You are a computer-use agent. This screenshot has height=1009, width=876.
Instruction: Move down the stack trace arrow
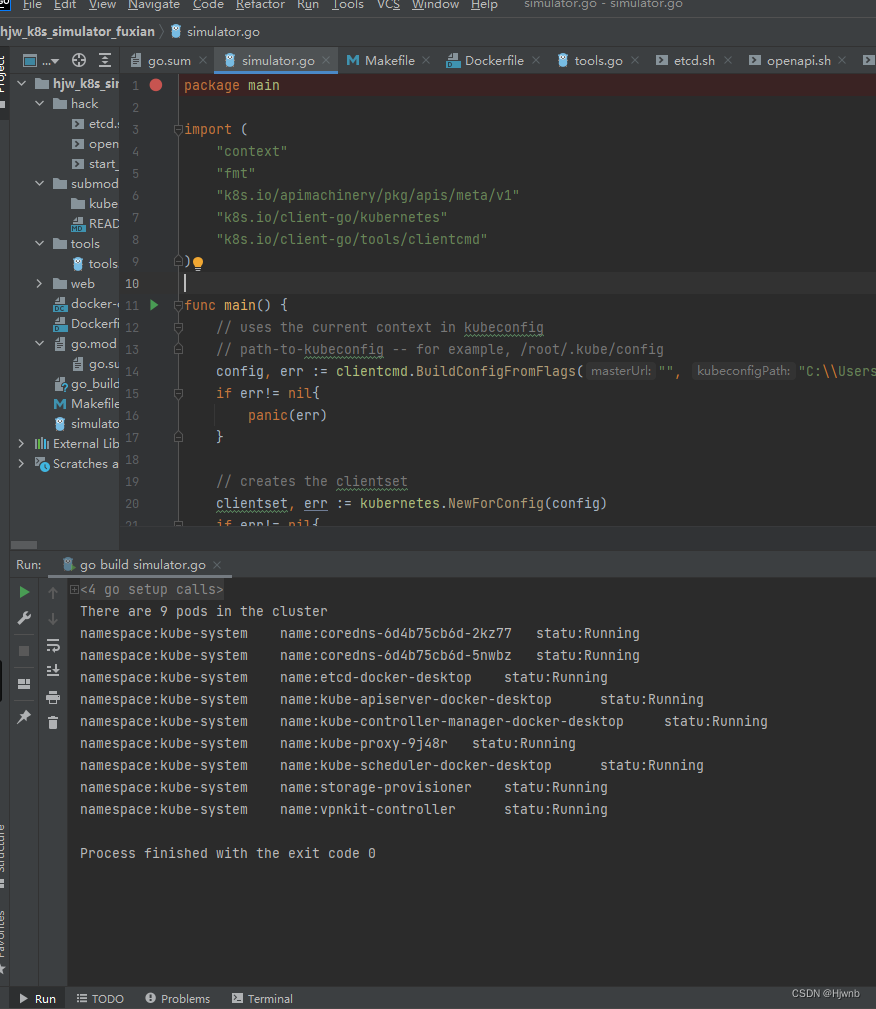click(x=53, y=618)
